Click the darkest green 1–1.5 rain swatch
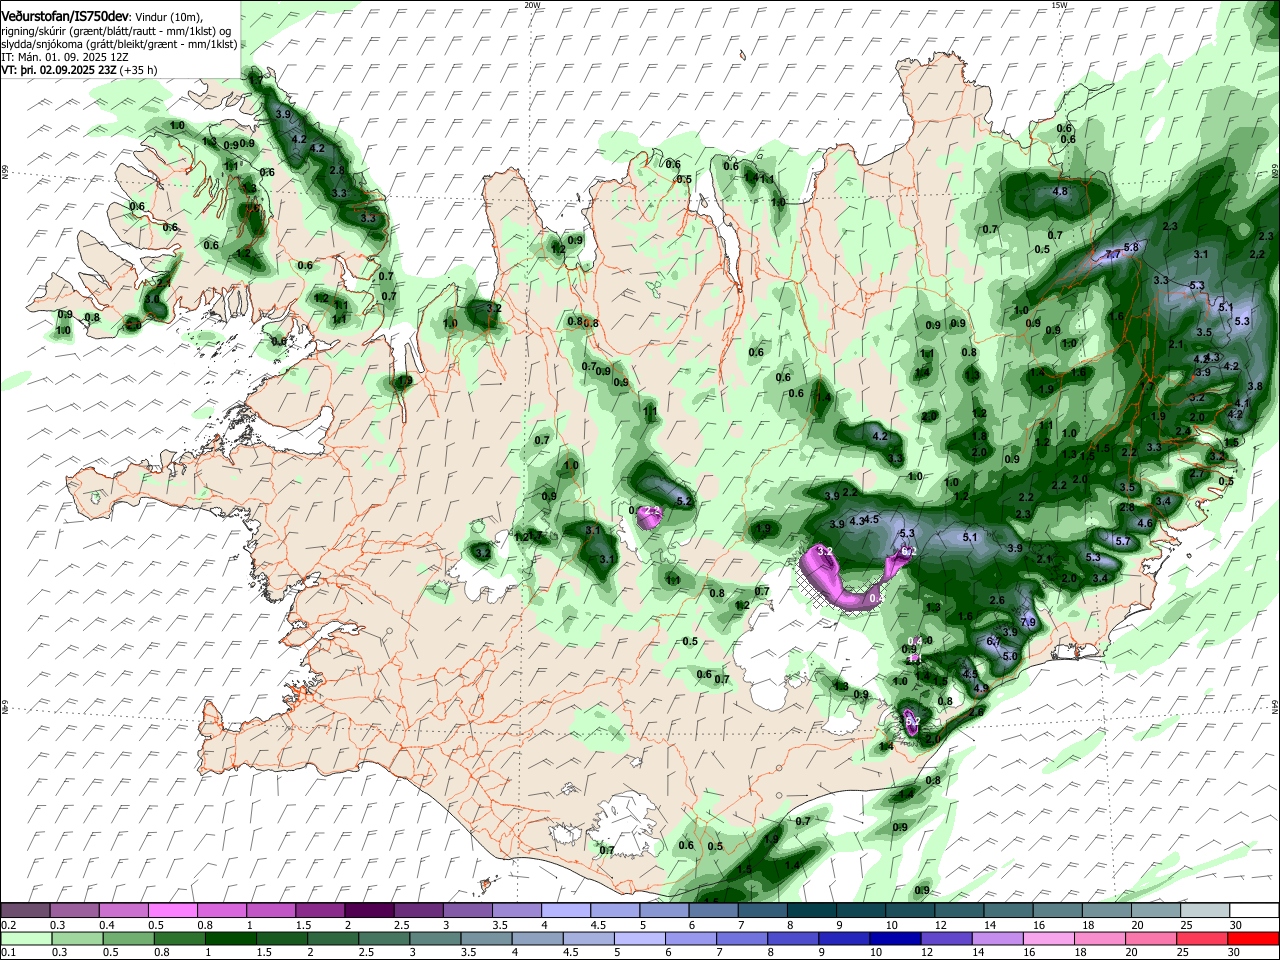The image size is (1280, 960). click(233, 940)
